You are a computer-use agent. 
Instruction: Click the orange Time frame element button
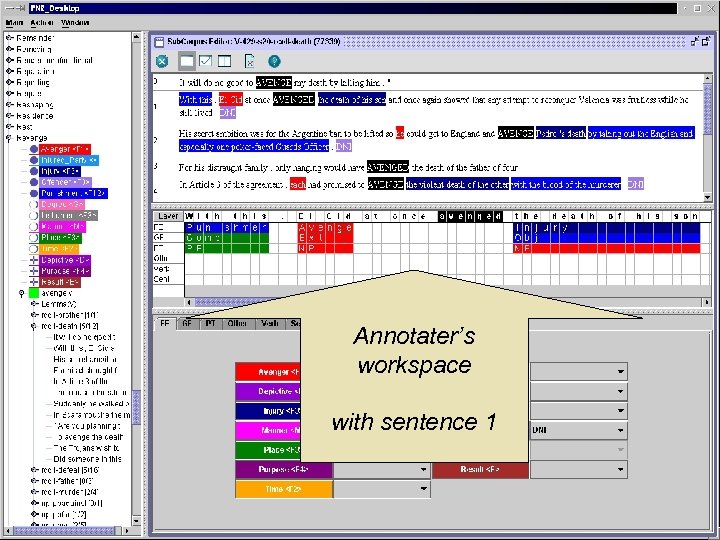point(284,489)
